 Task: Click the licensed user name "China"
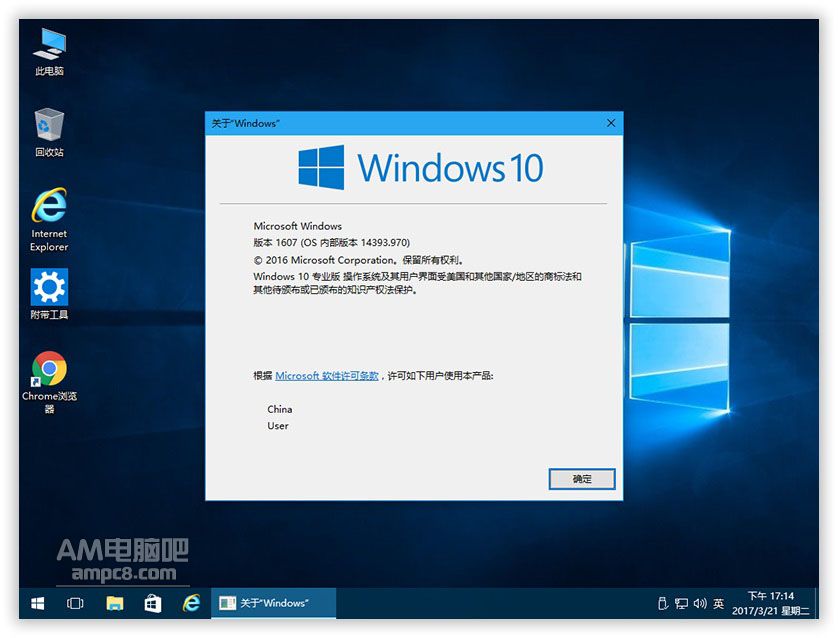(x=280, y=409)
